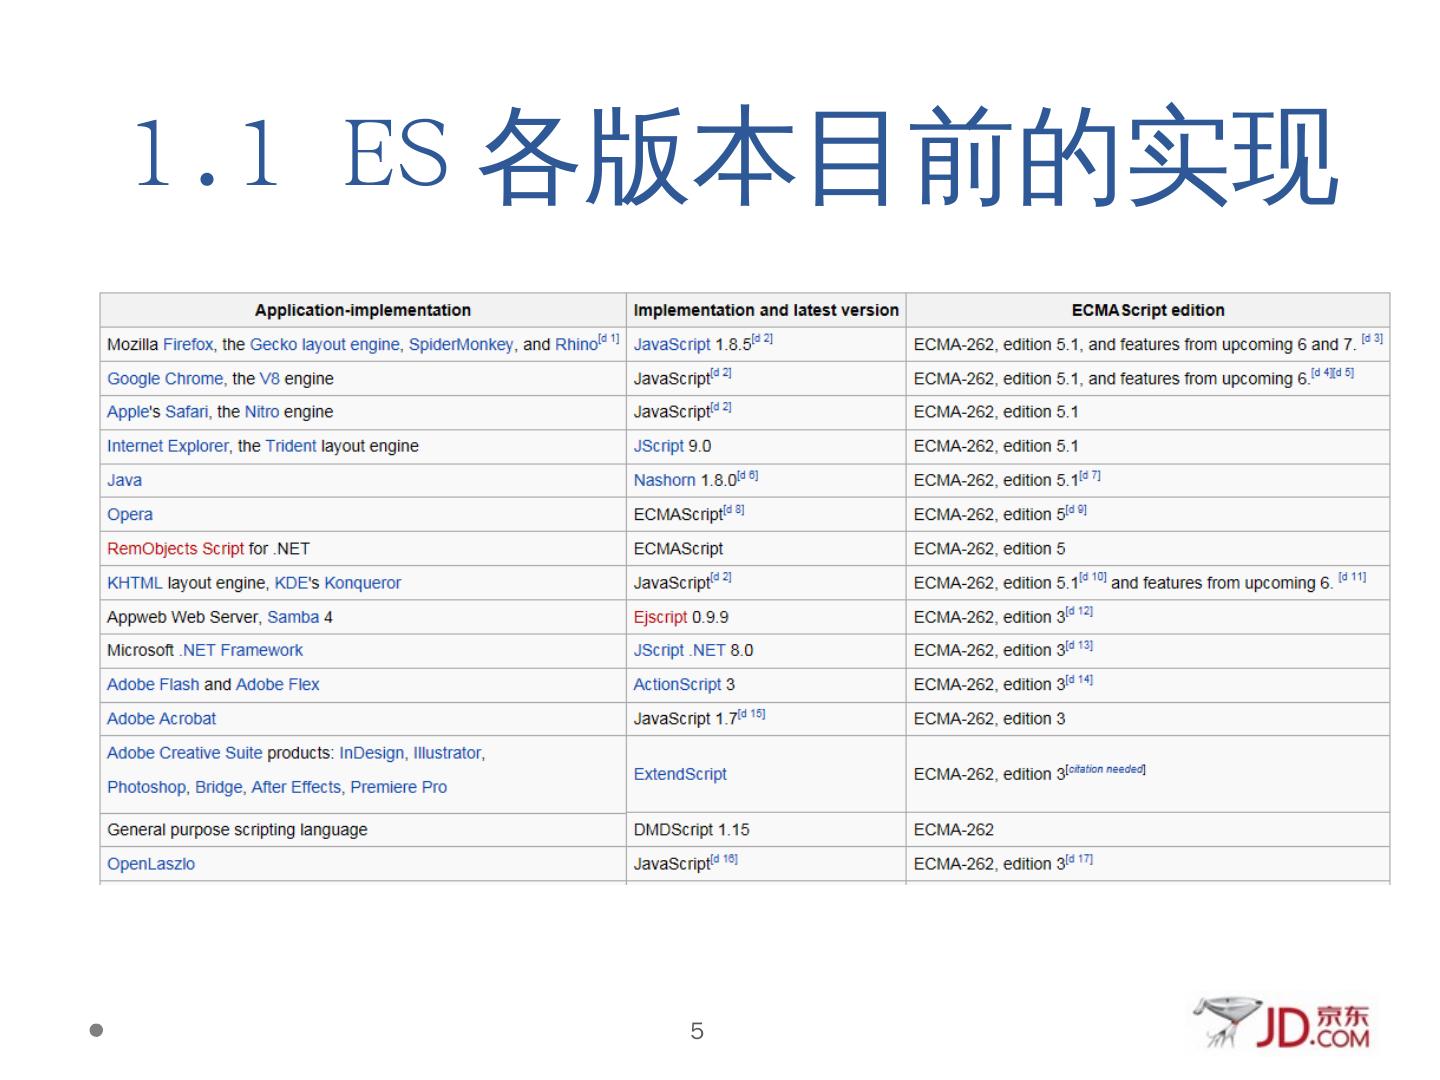Screen dimensions: 1440x1080
Task: Open the Adobe Acrobat link
Action: 161,719
